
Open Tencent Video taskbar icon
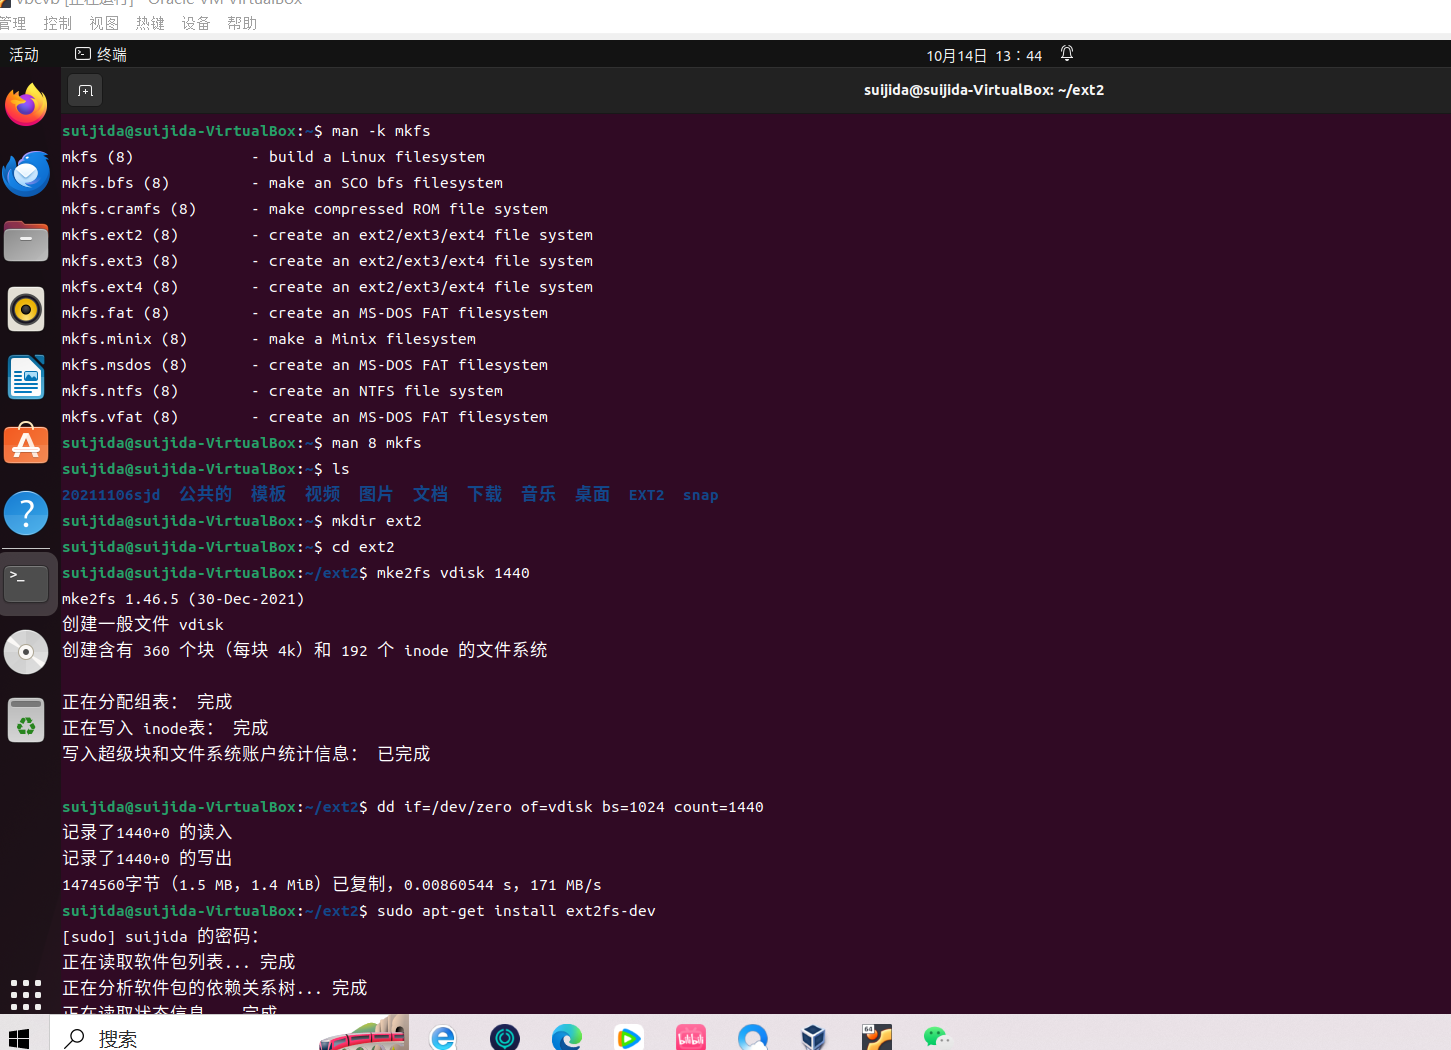(629, 1037)
